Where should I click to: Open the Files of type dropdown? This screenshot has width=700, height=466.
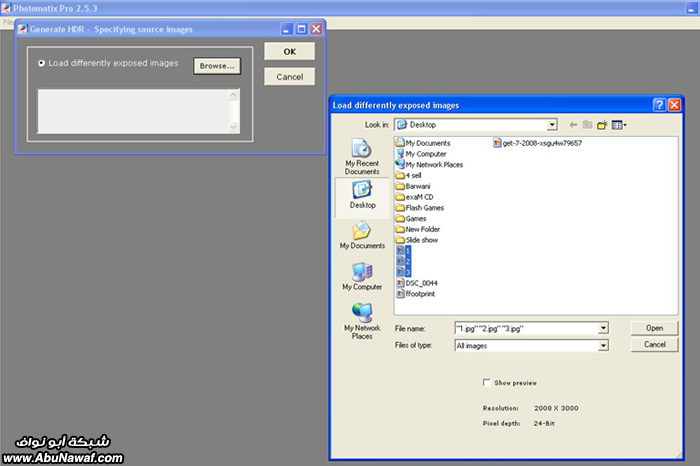pyautogui.click(x=603, y=346)
